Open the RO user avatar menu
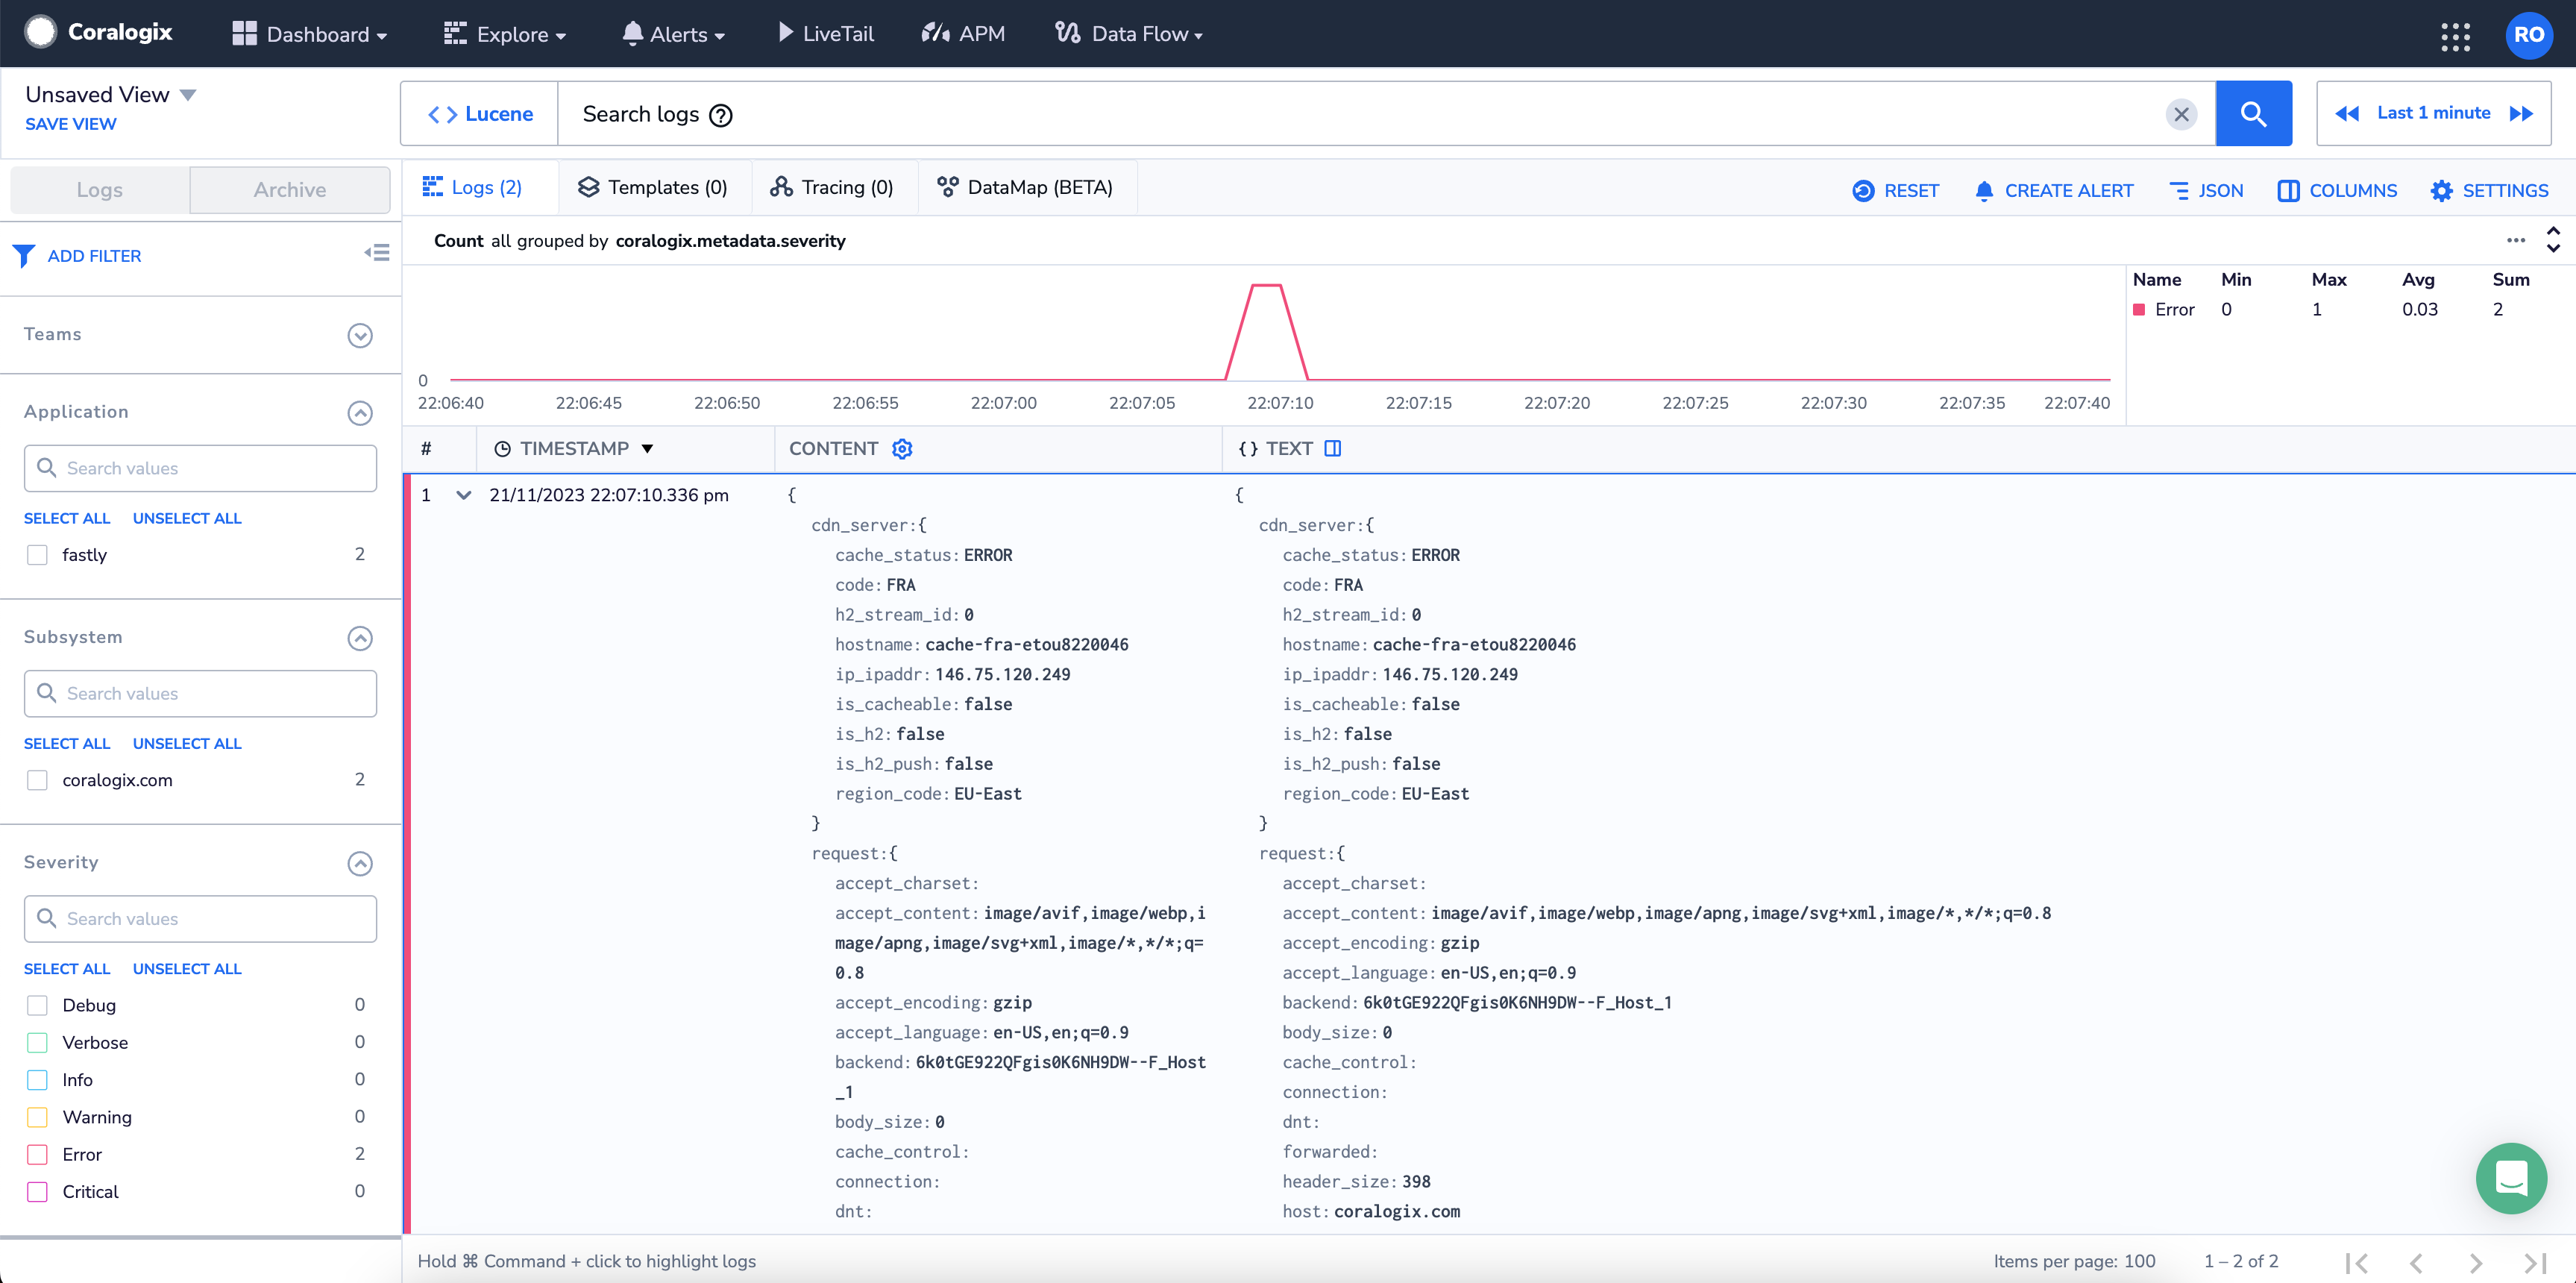Viewport: 2576px width, 1283px height. pos(2529,34)
